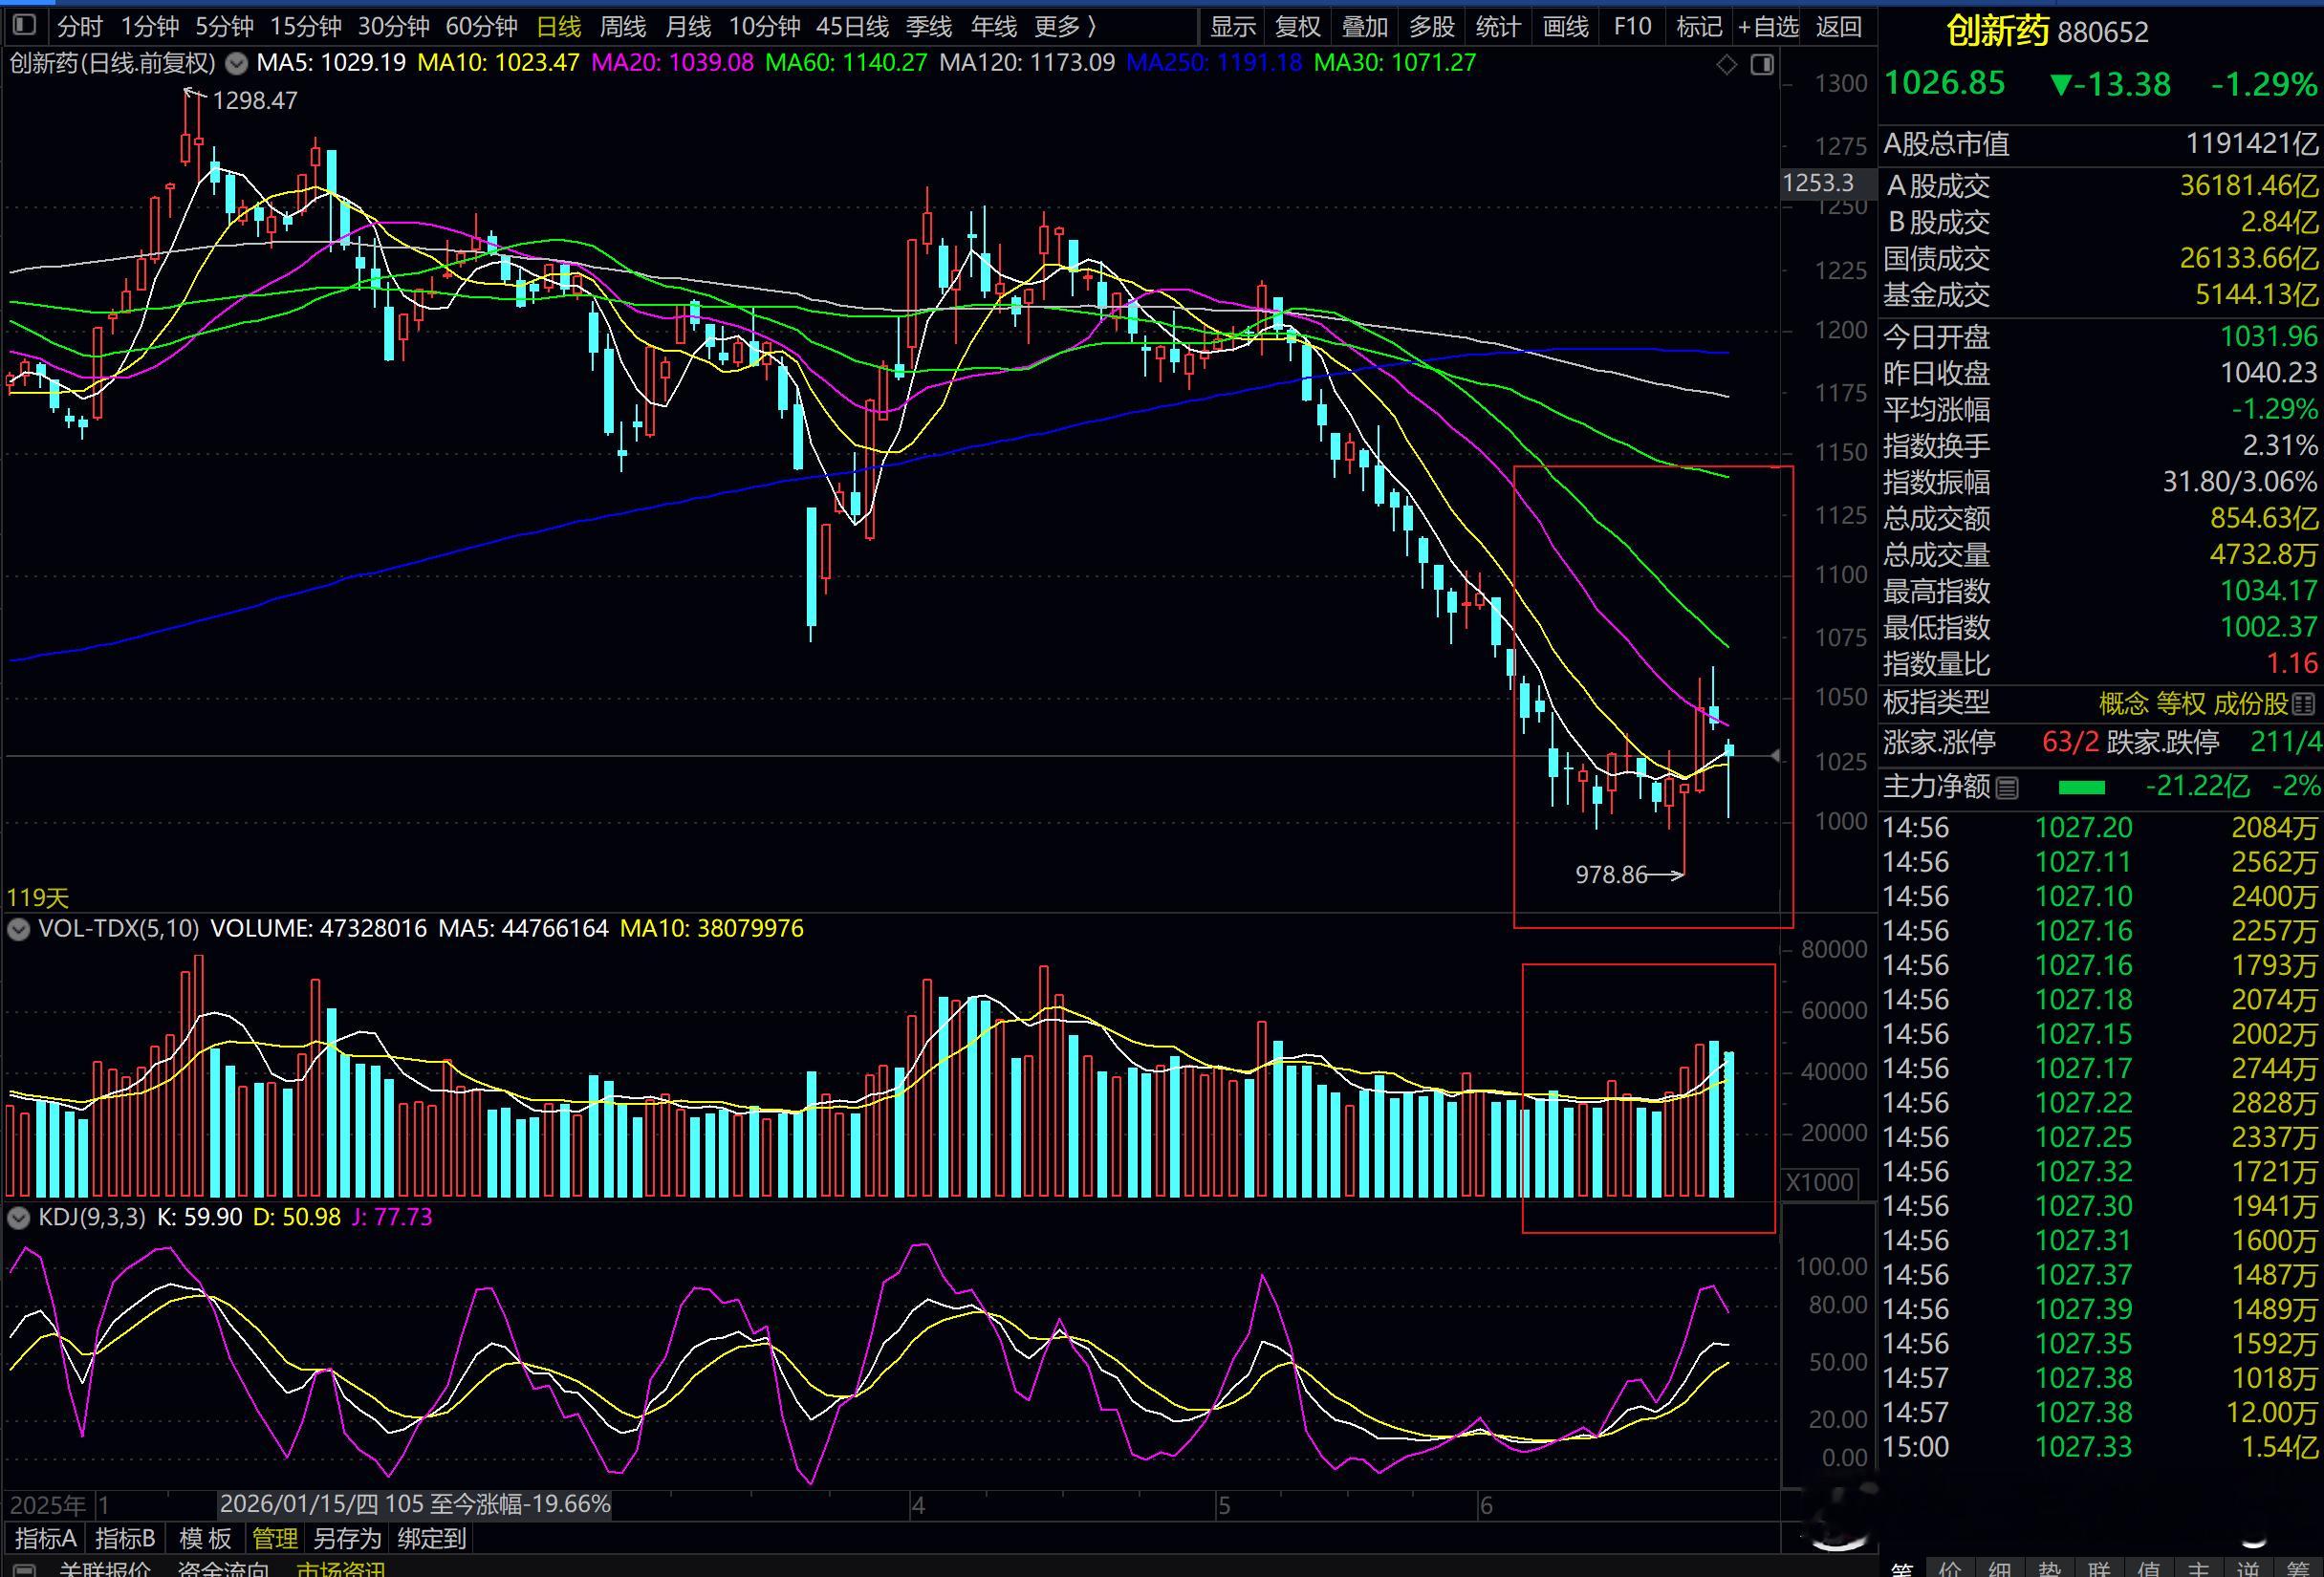The height and width of the screenshot is (1577, 2324).
Task: Switch to 分时 intraday view
Action: [x=79, y=26]
